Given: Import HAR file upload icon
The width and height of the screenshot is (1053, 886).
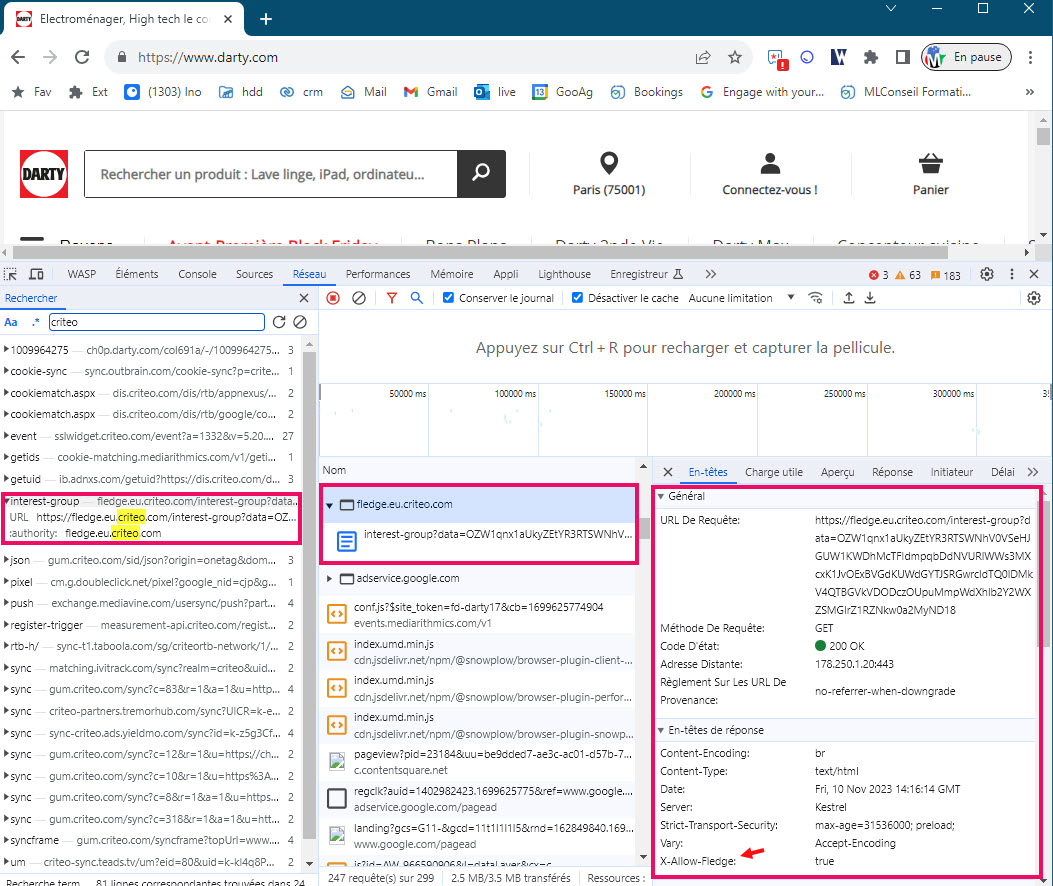Looking at the screenshot, I should click(x=849, y=298).
